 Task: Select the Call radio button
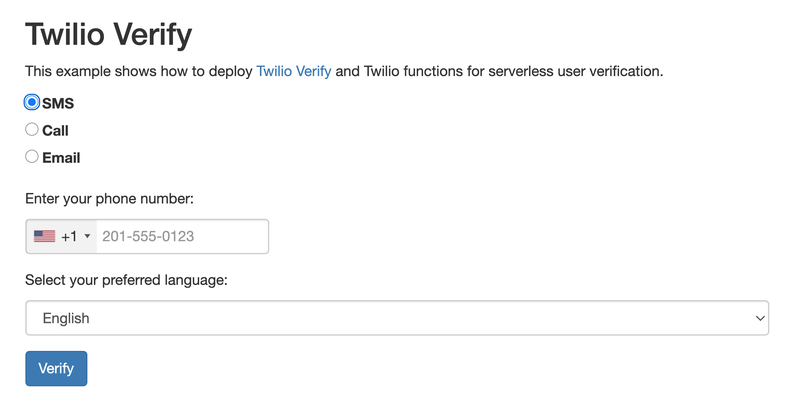pos(32,130)
